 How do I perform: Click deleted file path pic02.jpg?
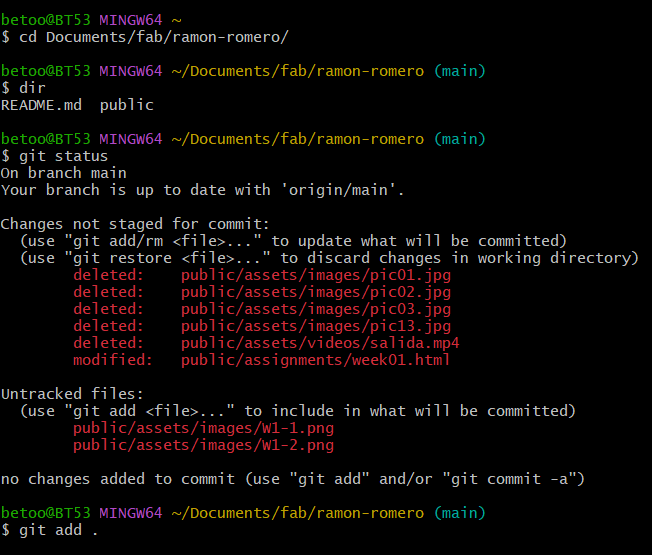[x=316, y=292]
